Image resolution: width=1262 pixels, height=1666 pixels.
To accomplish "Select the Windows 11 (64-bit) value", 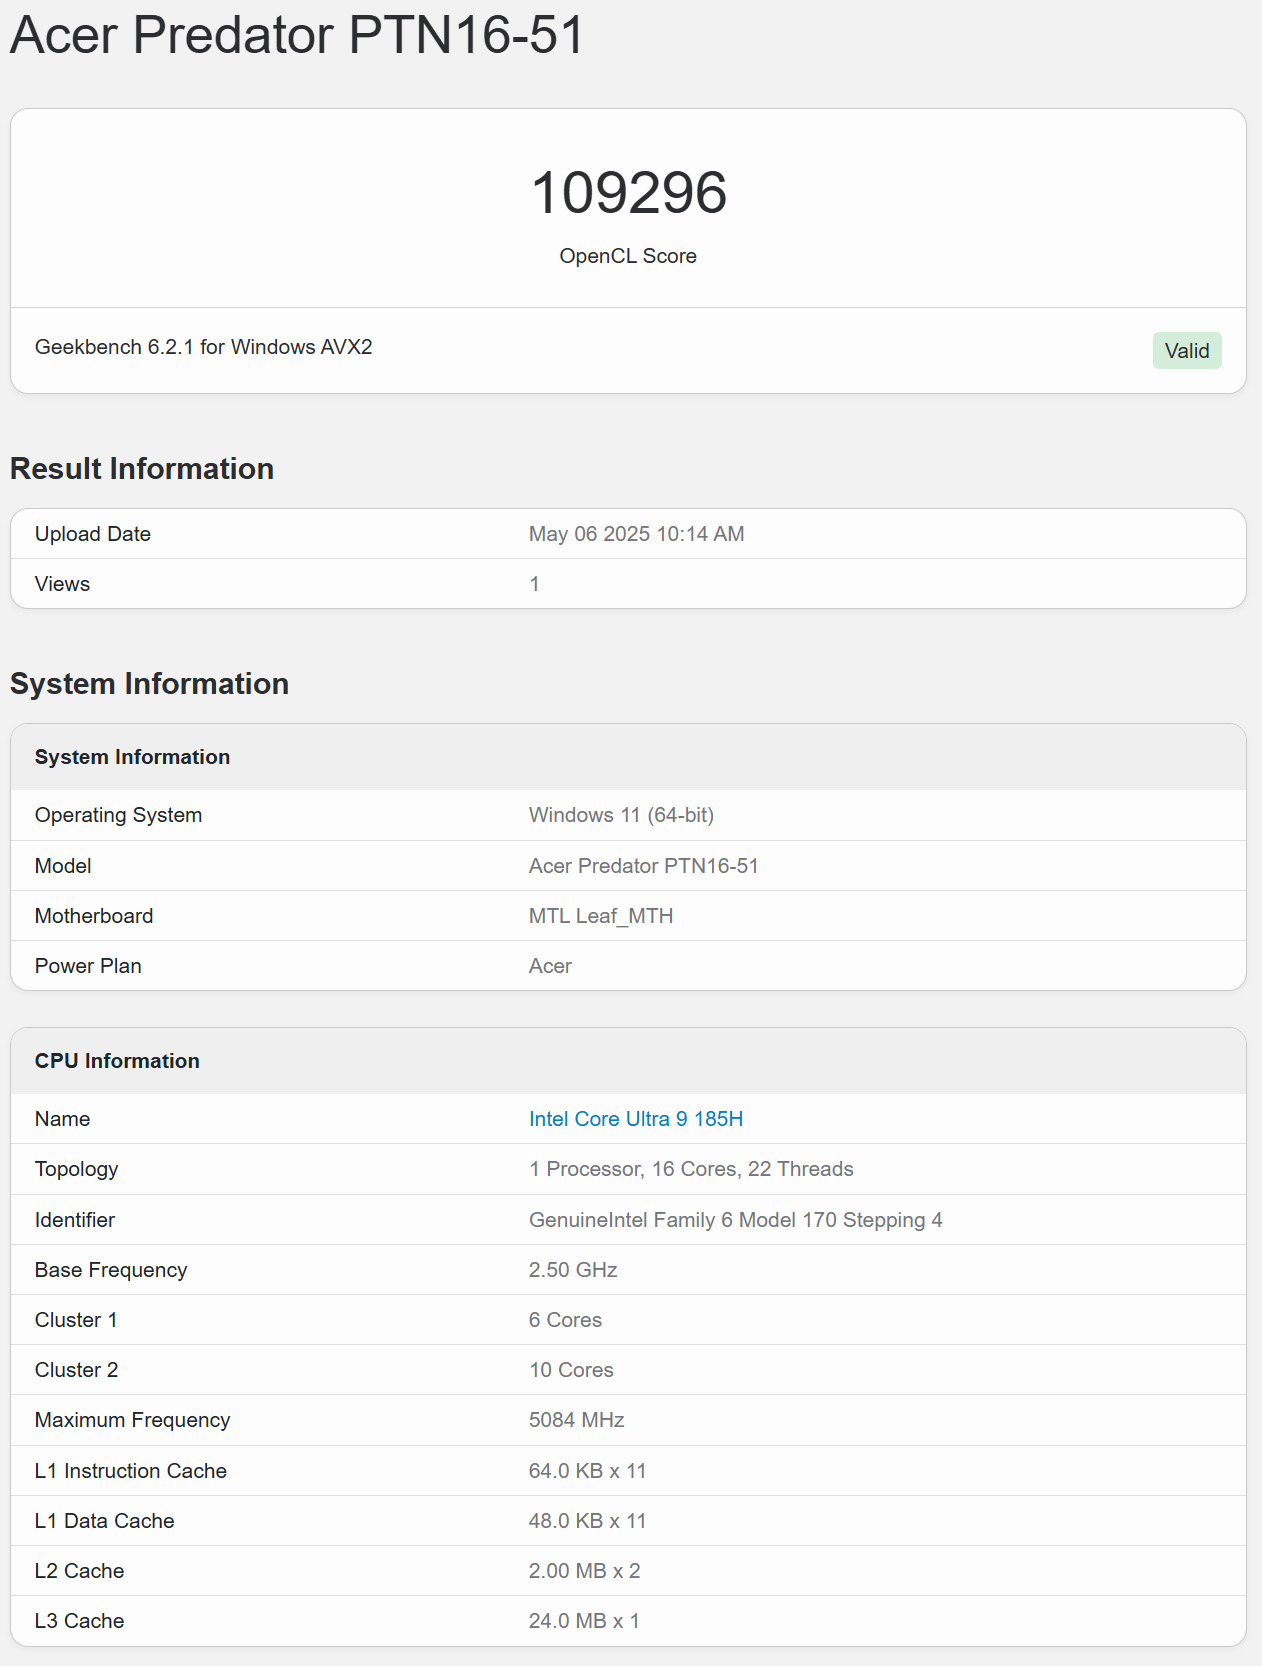I will pyautogui.click(x=621, y=815).
